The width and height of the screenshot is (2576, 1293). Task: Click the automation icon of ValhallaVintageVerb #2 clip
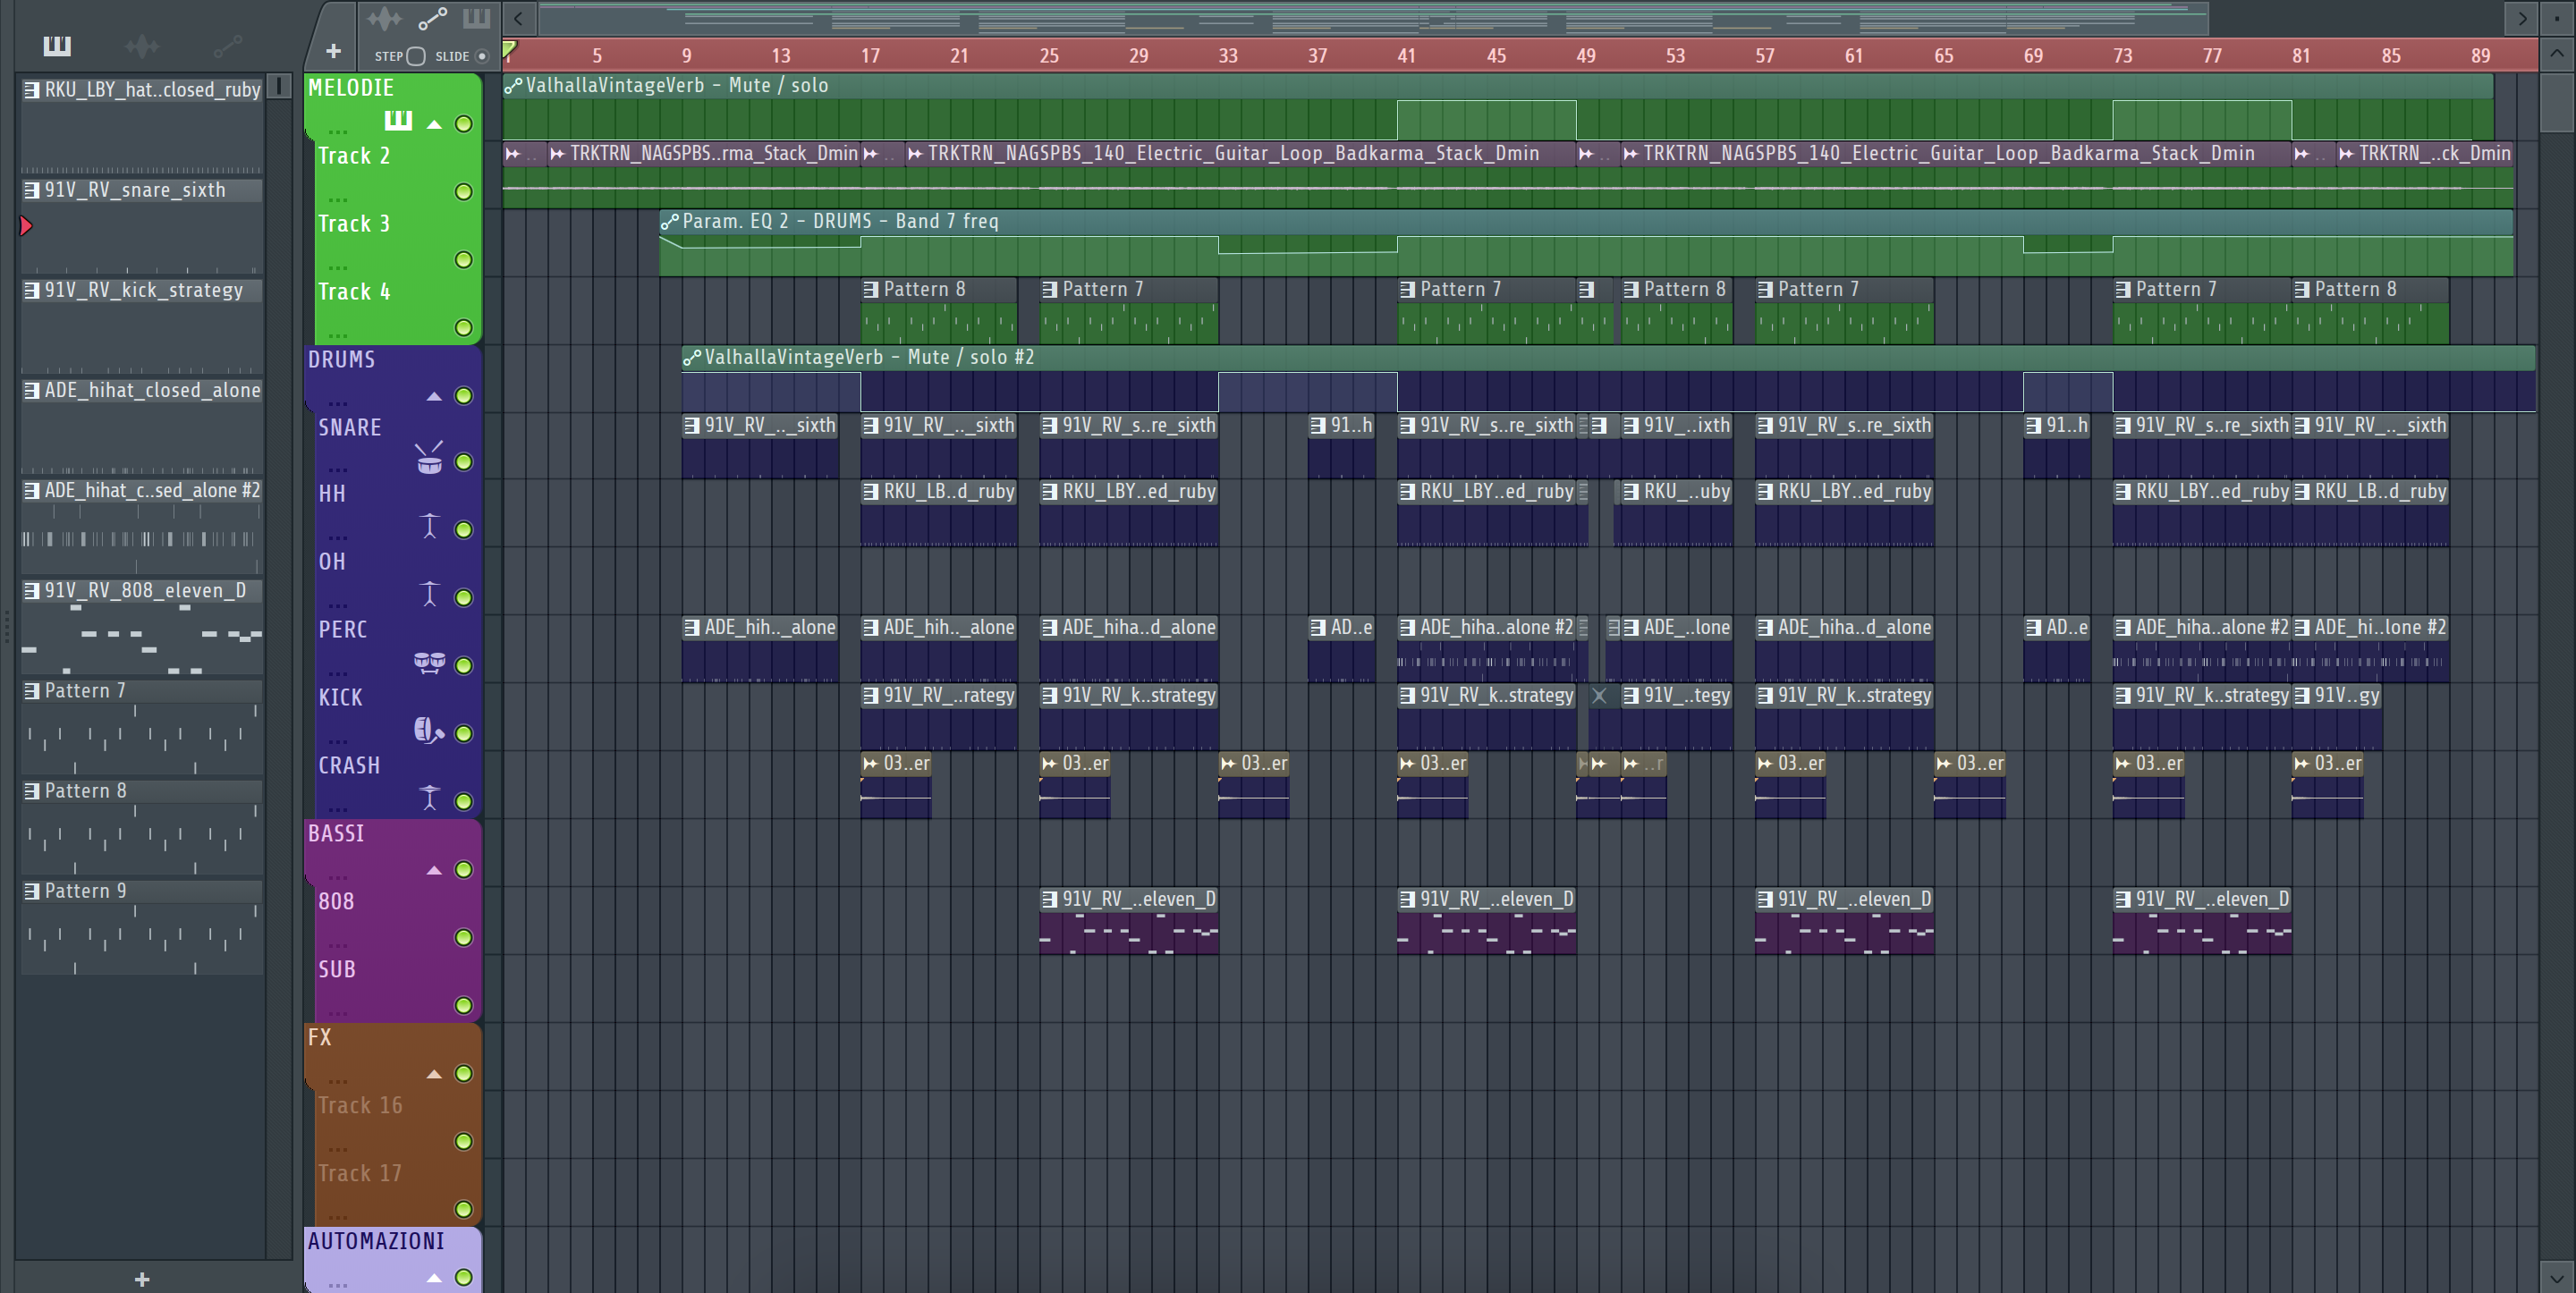692,357
